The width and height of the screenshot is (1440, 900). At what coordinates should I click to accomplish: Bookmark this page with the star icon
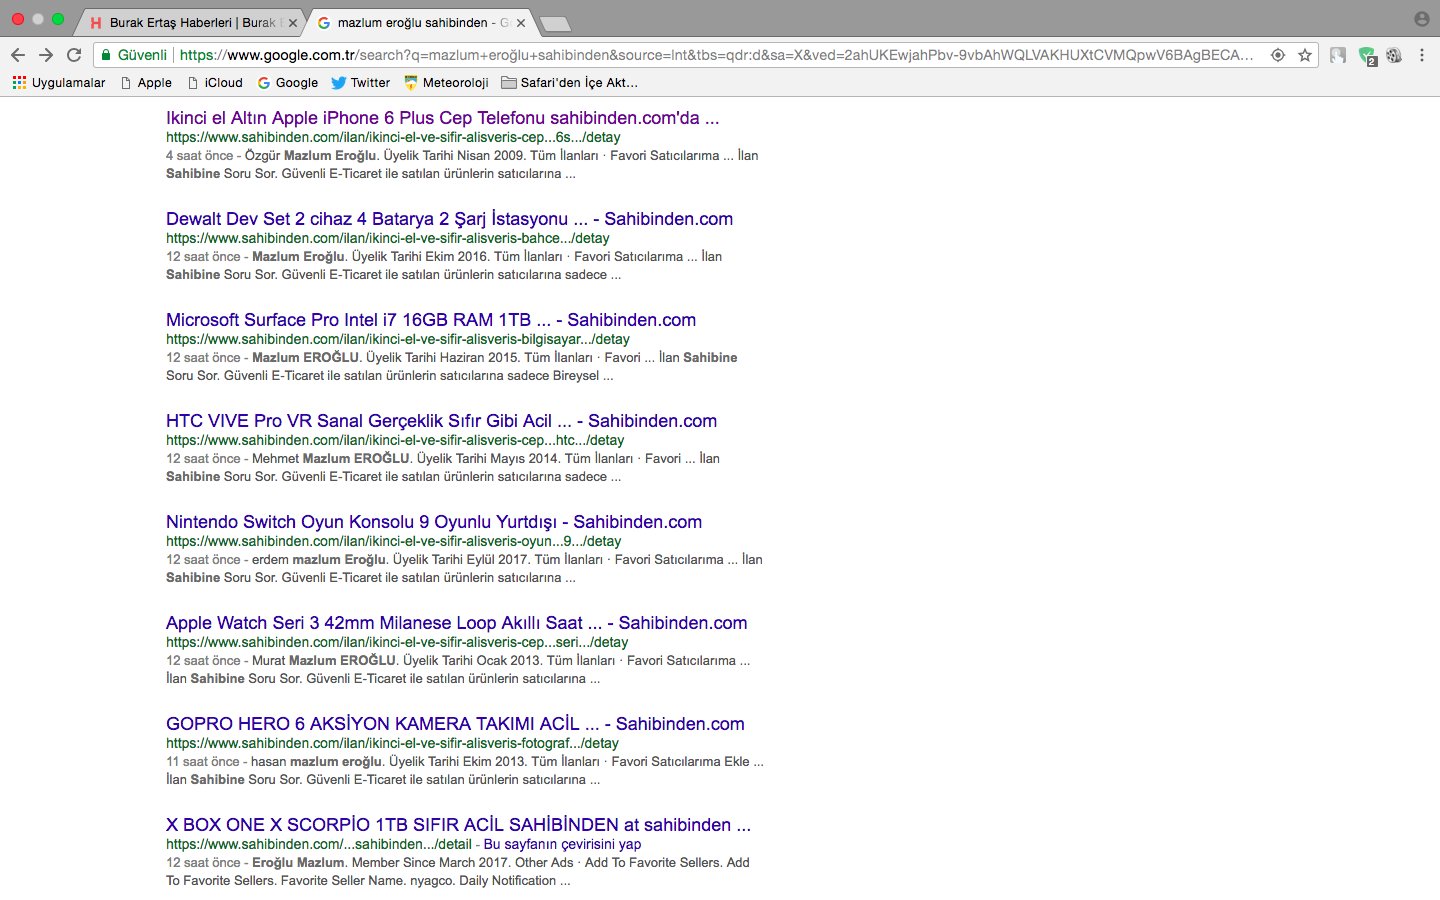click(1305, 55)
